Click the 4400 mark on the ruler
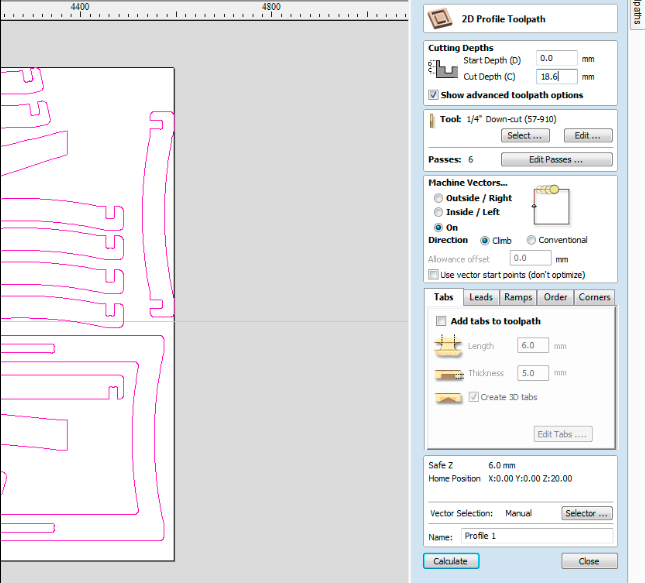Image resolution: width=645 pixels, height=583 pixels. point(80,7)
